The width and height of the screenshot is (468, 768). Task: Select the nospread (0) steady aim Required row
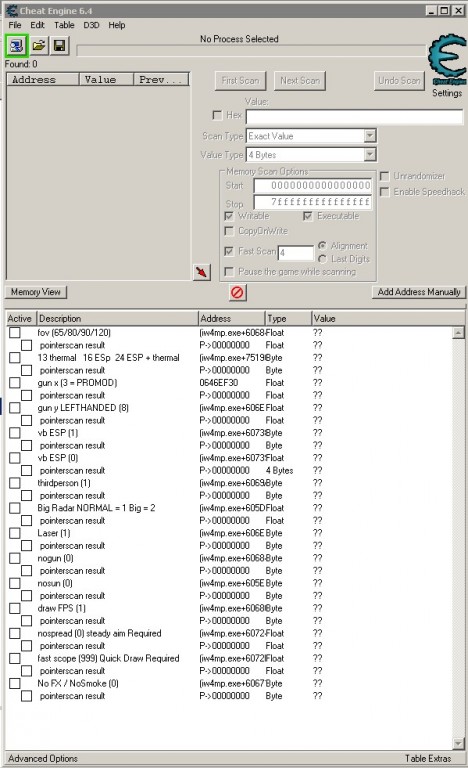tap(230, 633)
